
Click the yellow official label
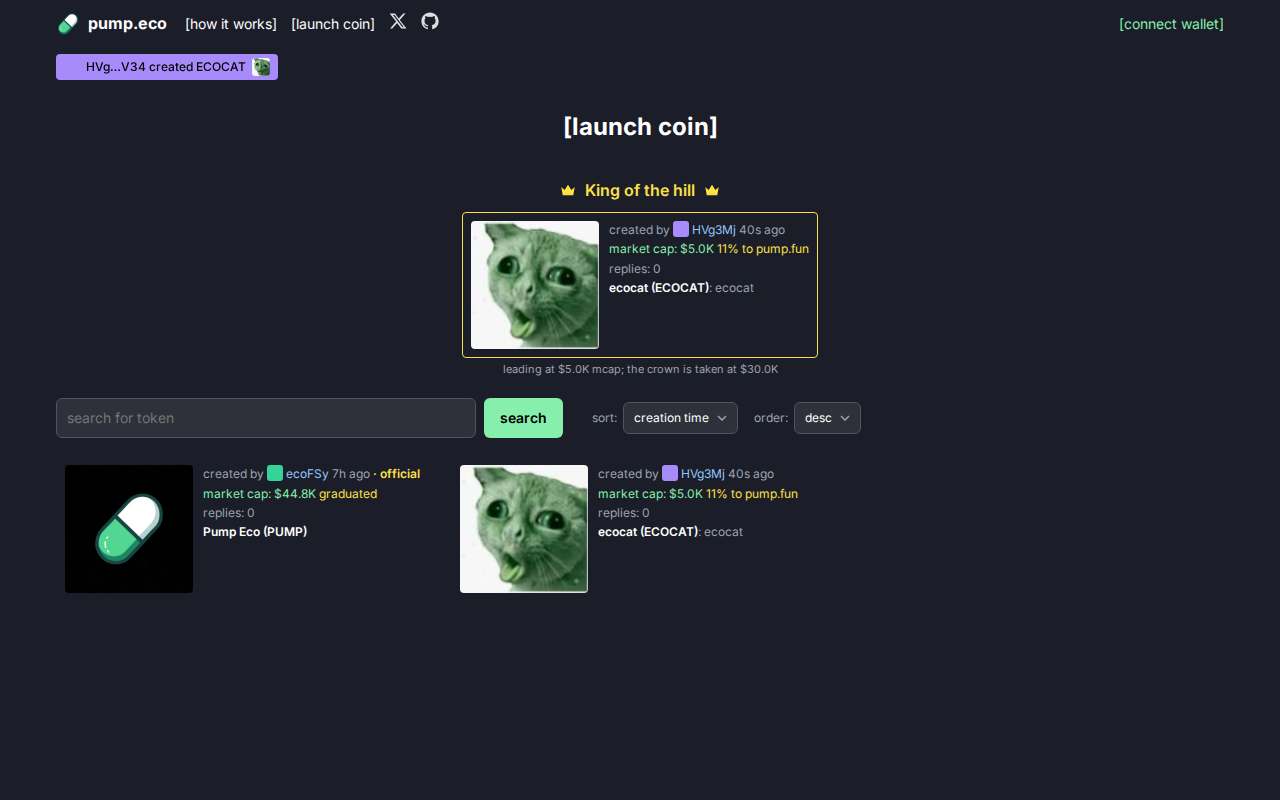click(x=400, y=474)
